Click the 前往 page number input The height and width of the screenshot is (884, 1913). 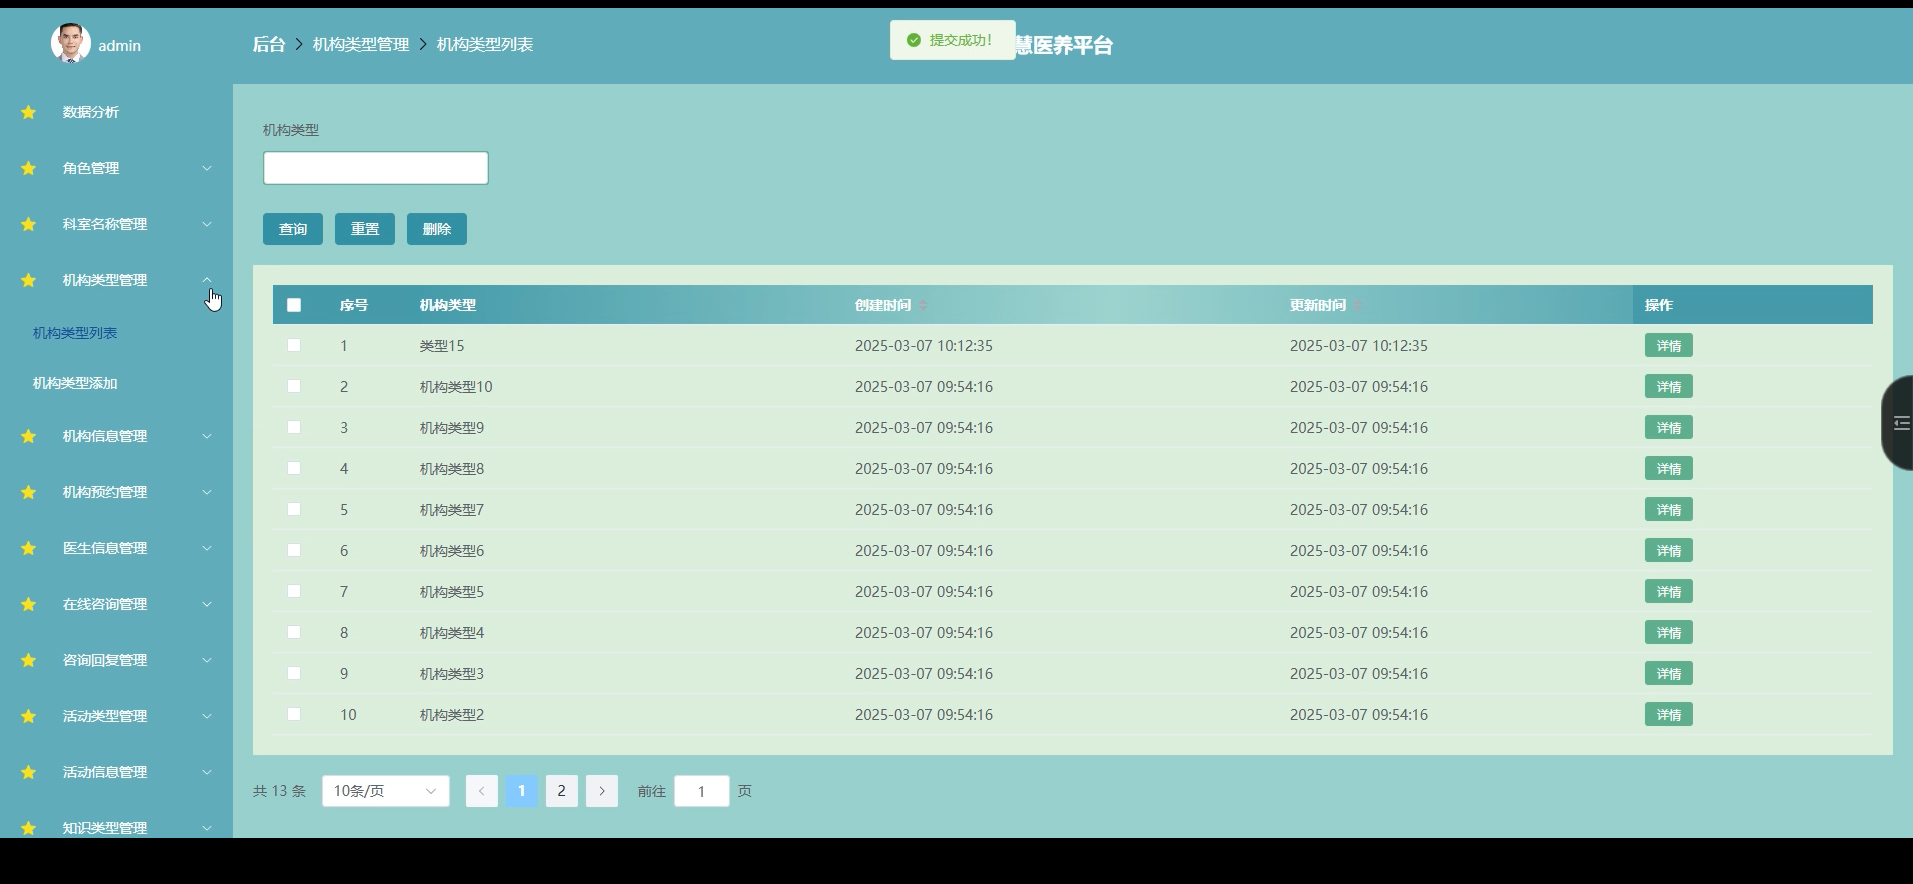coord(702,791)
